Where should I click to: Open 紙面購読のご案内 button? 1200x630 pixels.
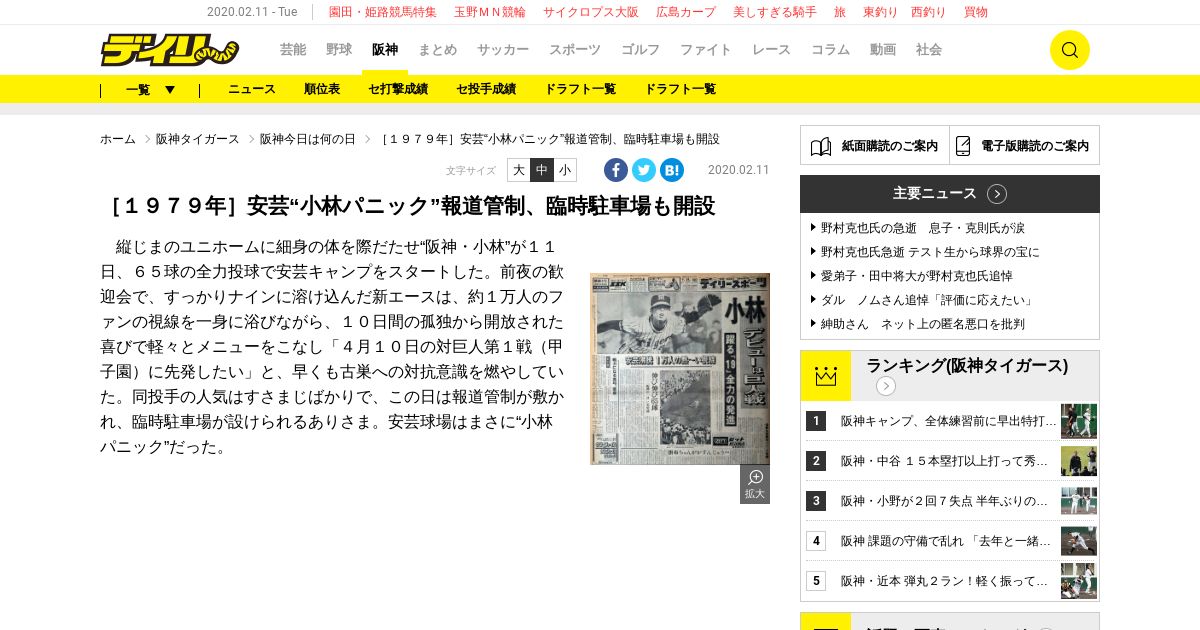coord(875,146)
